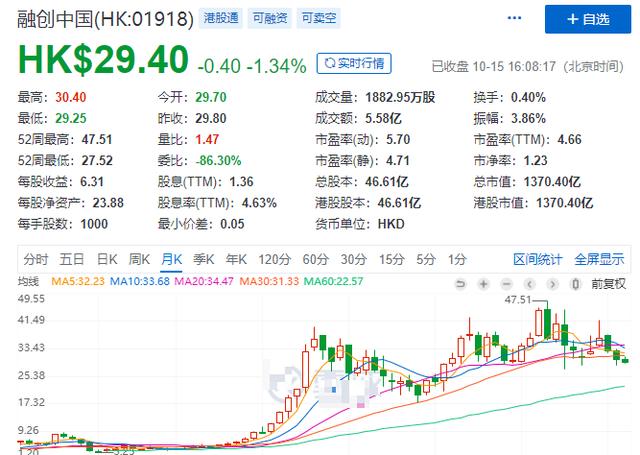Click the 最高 value 30.40
640x455 pixels.
tap(71, 98)
